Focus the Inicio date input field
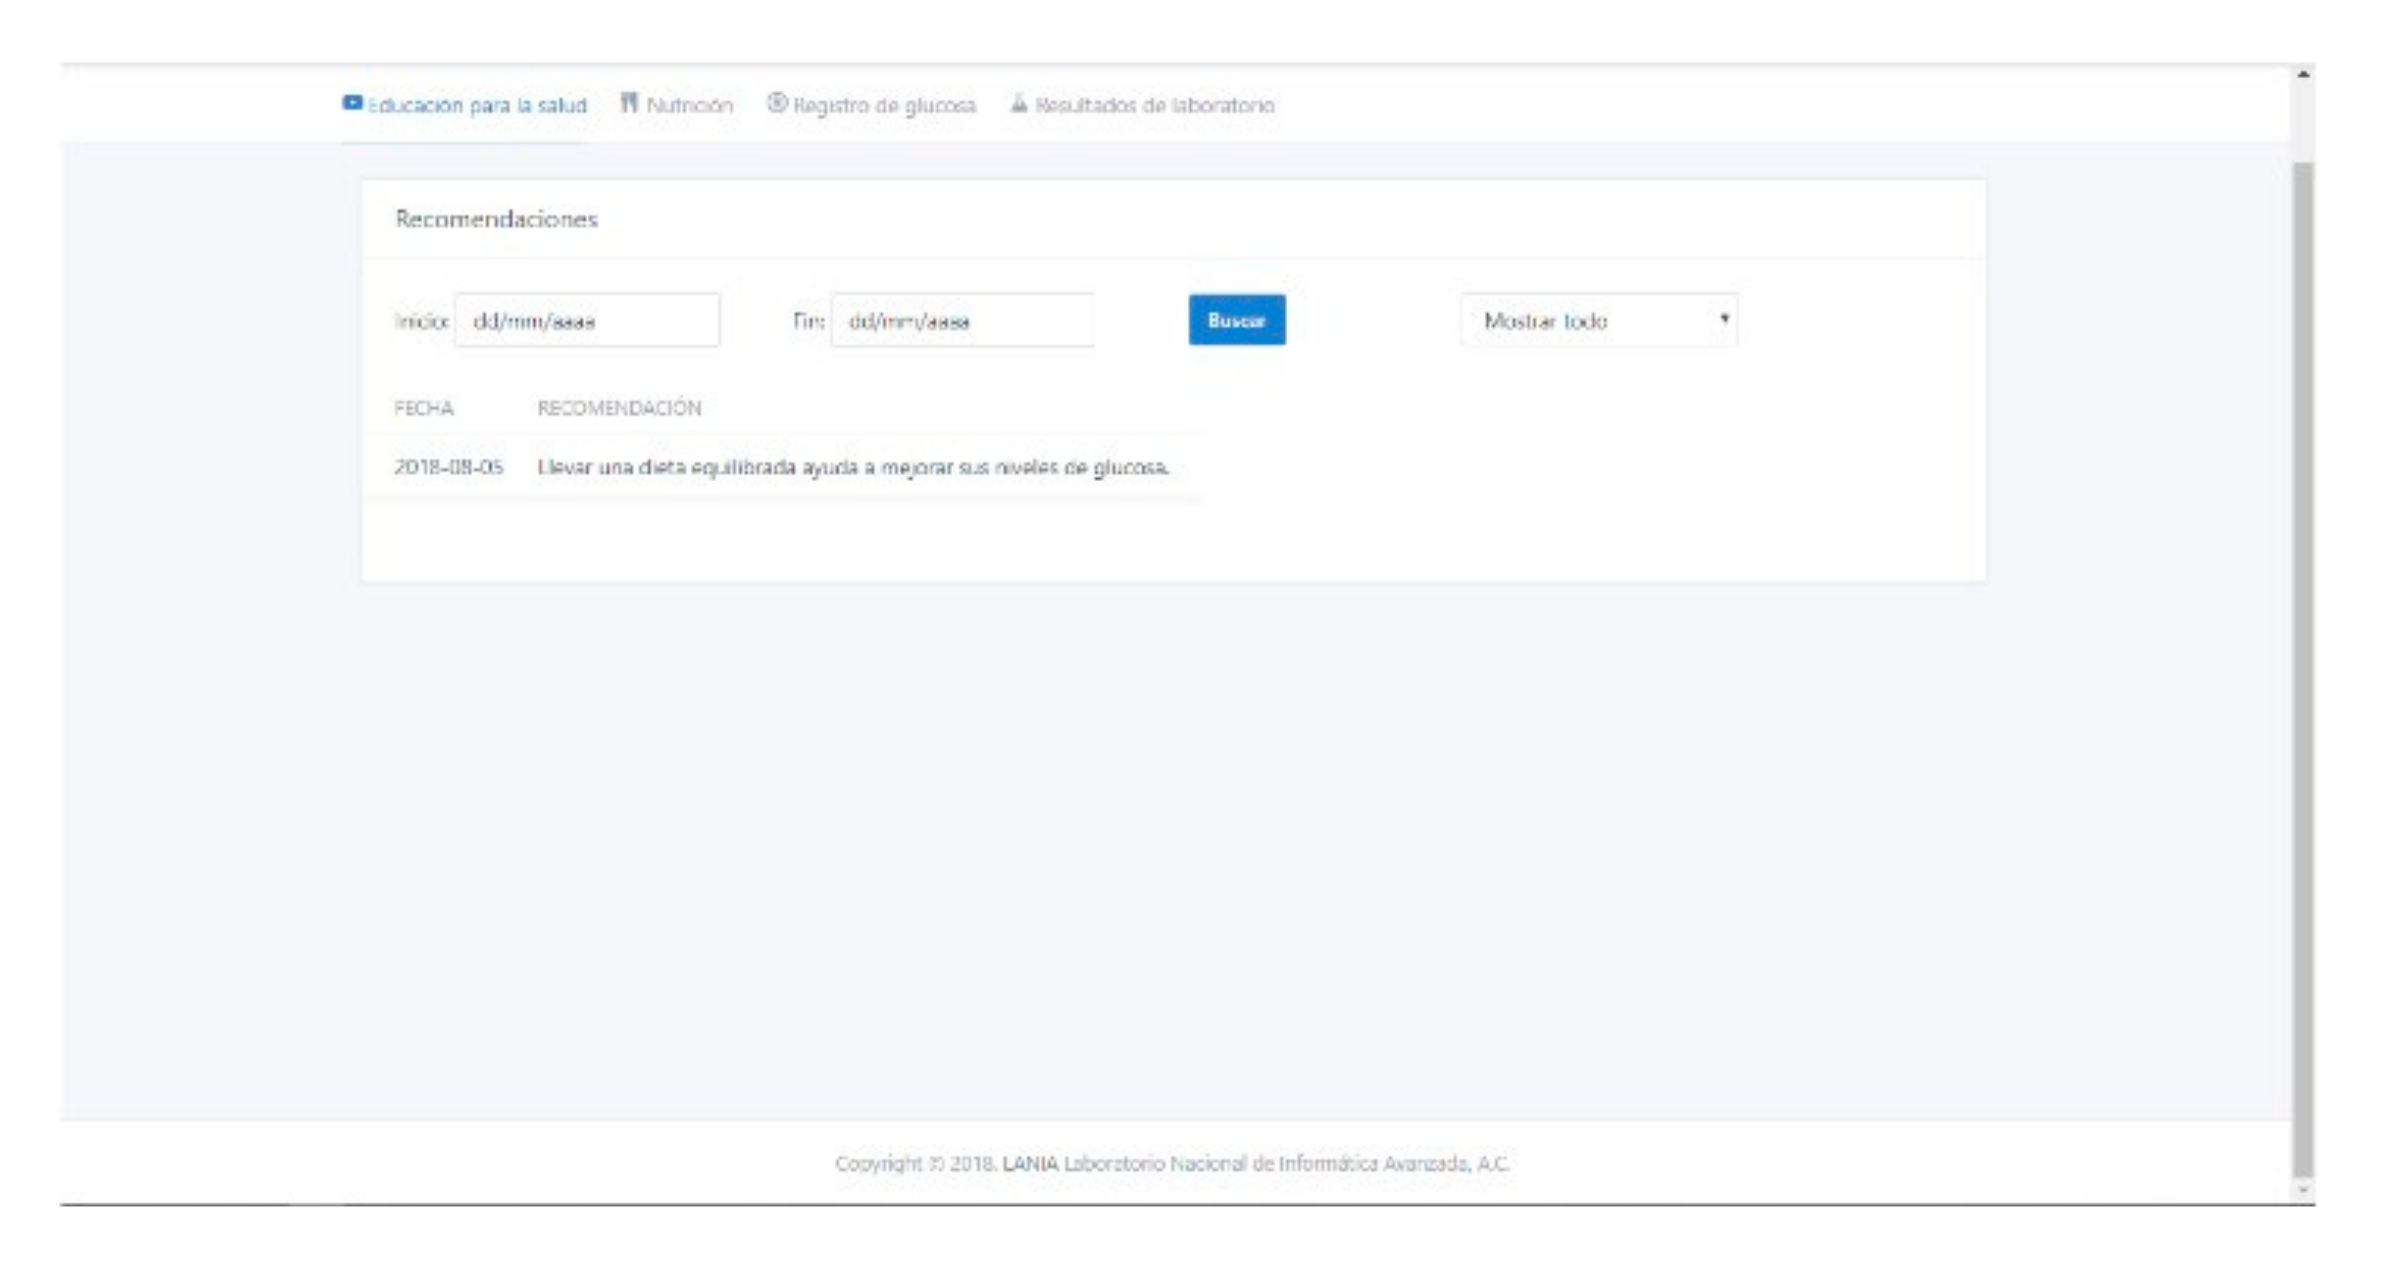 click(x=587, y=321)
